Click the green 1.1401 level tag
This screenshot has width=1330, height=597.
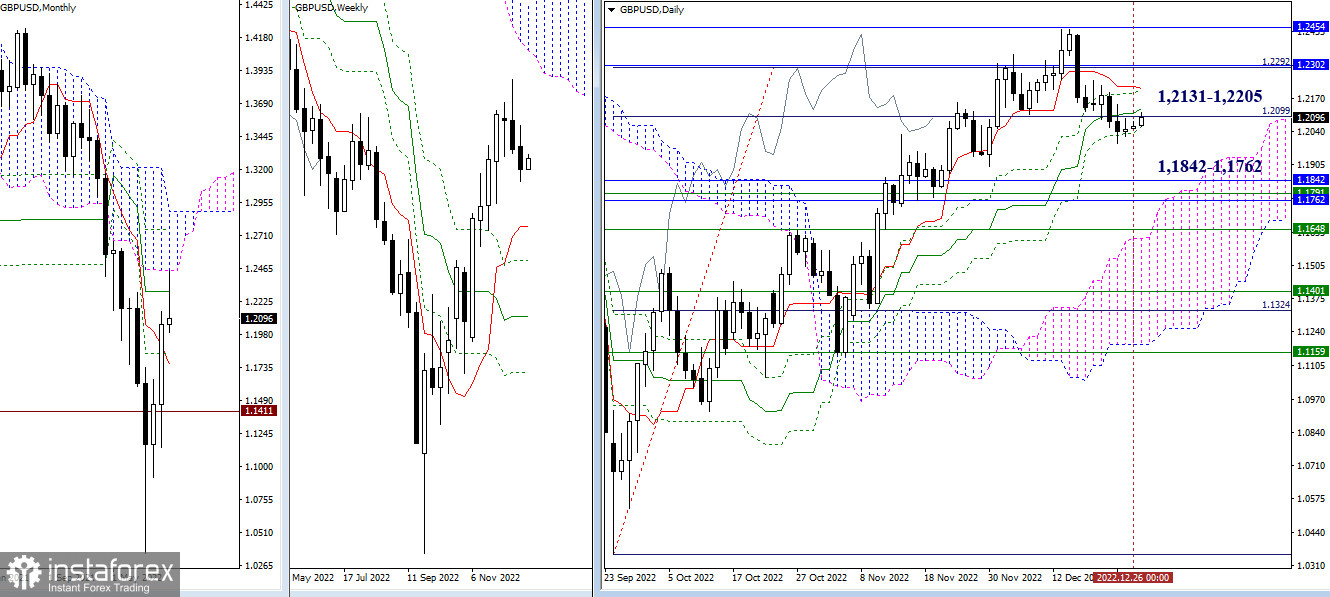click(1310, 291)
